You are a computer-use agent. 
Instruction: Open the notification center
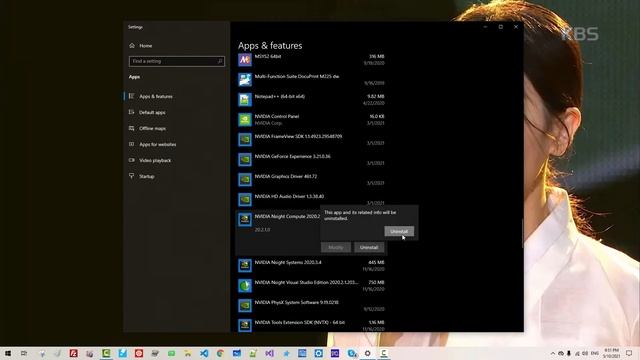click(x=629, y=353)
